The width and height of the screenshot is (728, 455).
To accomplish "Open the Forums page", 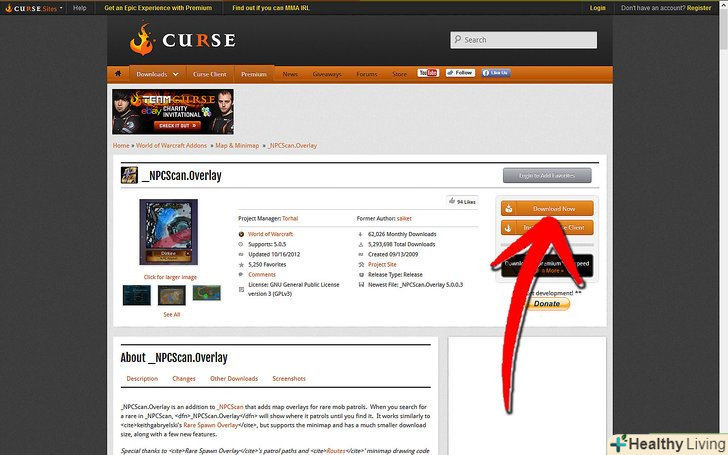I will [x=367, y=74].
